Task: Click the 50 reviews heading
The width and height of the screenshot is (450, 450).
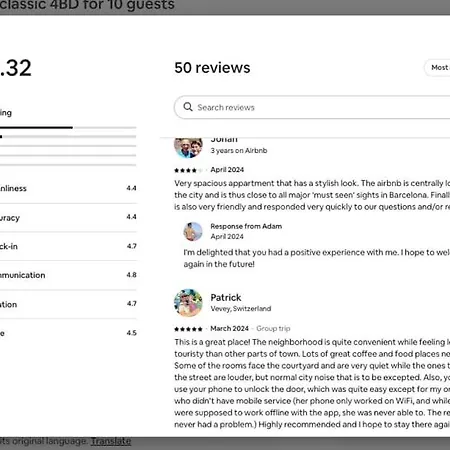Action: click(x=212, y=68)
